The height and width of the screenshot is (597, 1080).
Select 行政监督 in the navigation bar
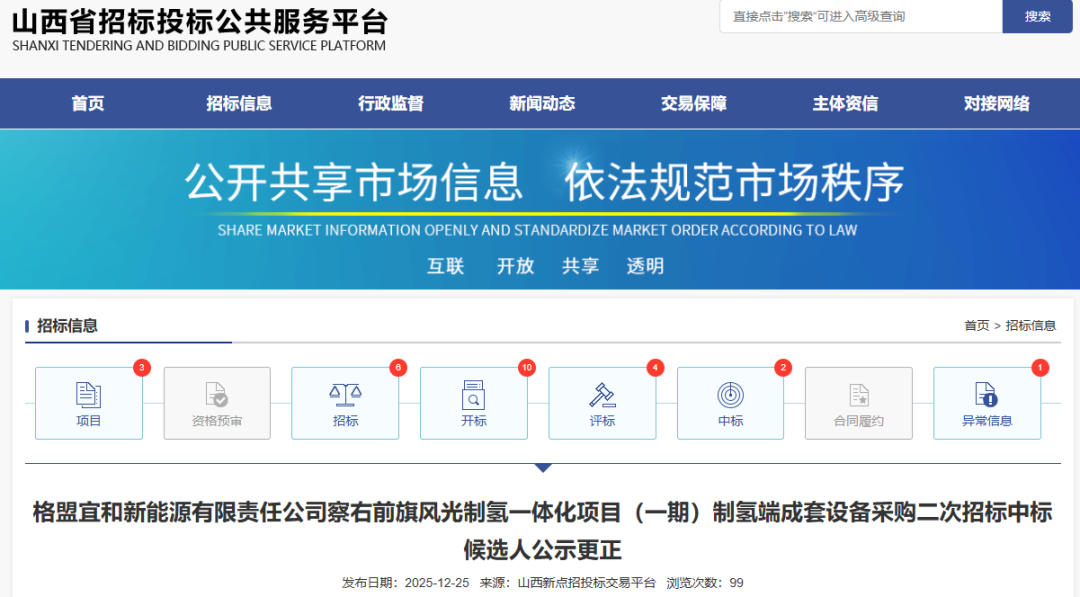click(x=391, y=103)
